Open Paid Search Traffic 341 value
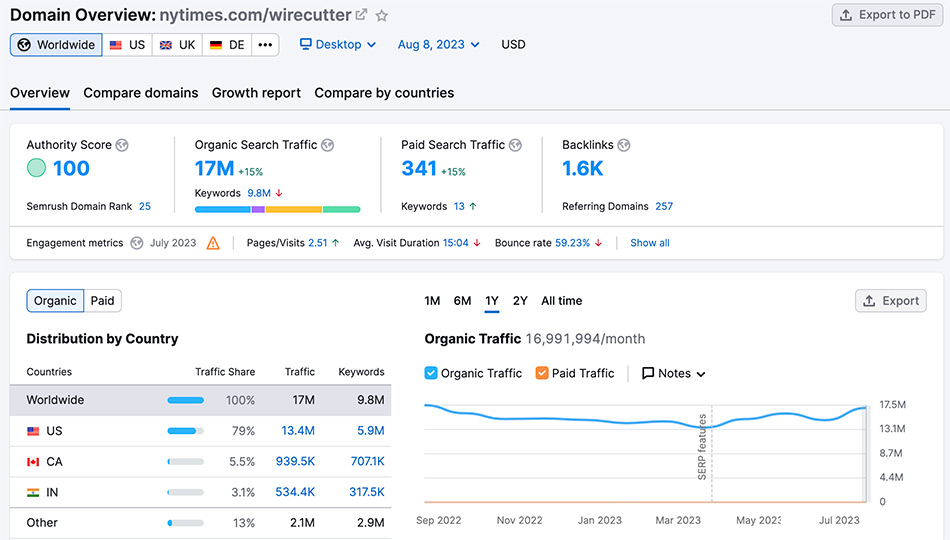950x540 pixels. [x=419, y=168]
